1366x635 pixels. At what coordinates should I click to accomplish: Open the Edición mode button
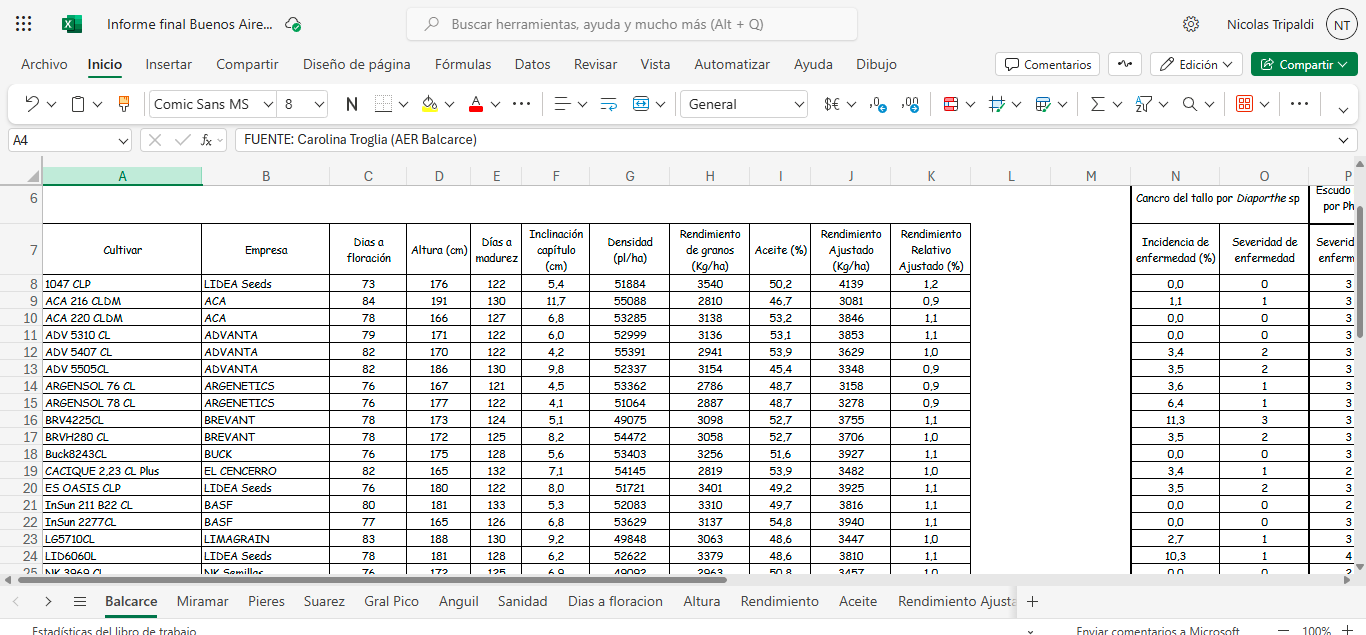tap(1196, 64)
